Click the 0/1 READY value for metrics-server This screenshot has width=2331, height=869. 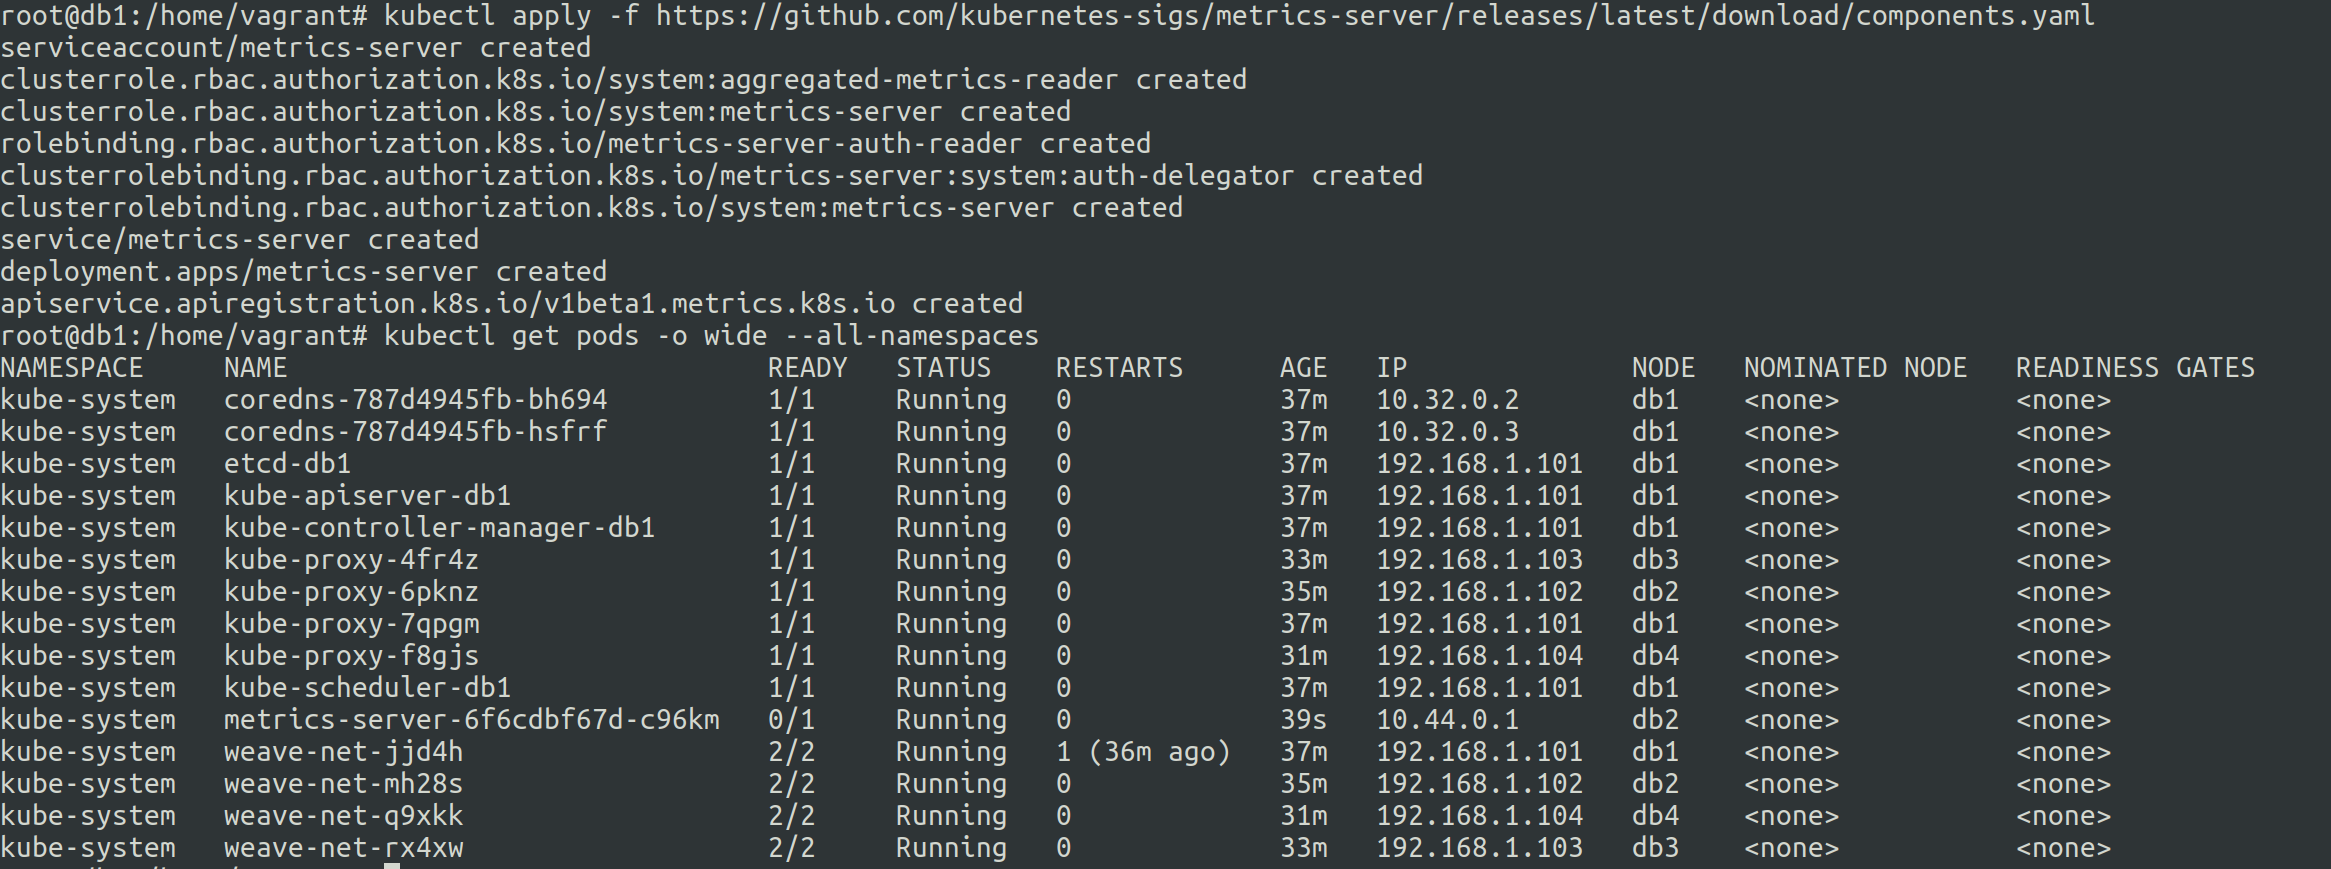tap(791, 720)
